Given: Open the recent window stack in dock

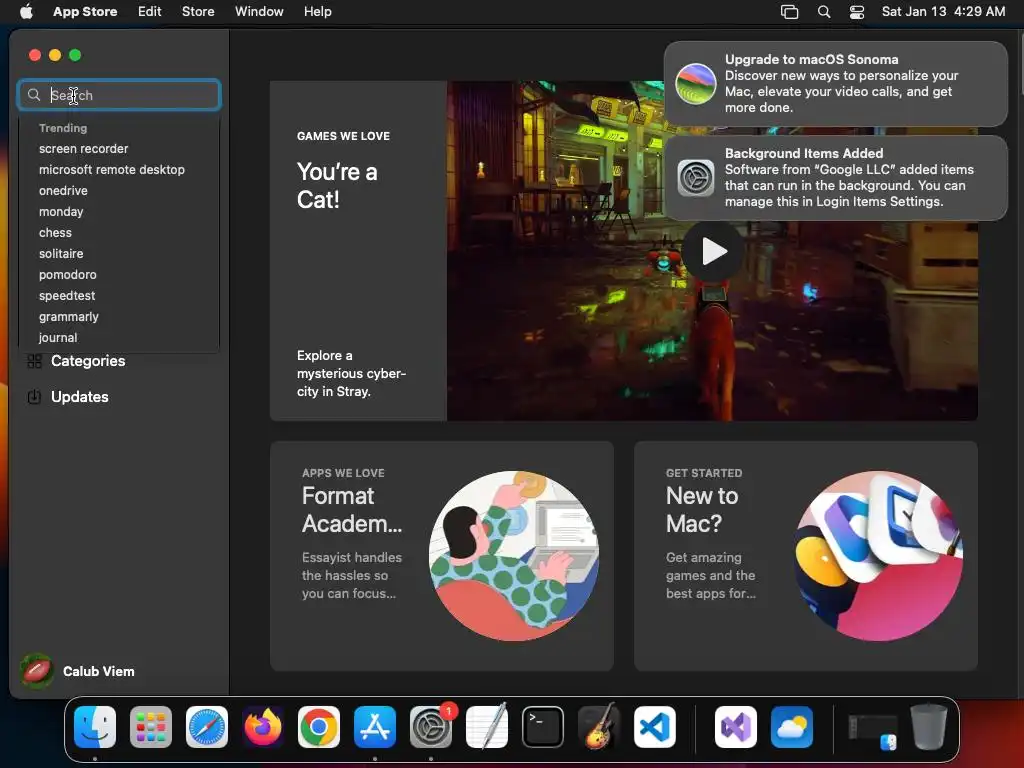Looking at the screenshot, I should (x=872, y=730).
